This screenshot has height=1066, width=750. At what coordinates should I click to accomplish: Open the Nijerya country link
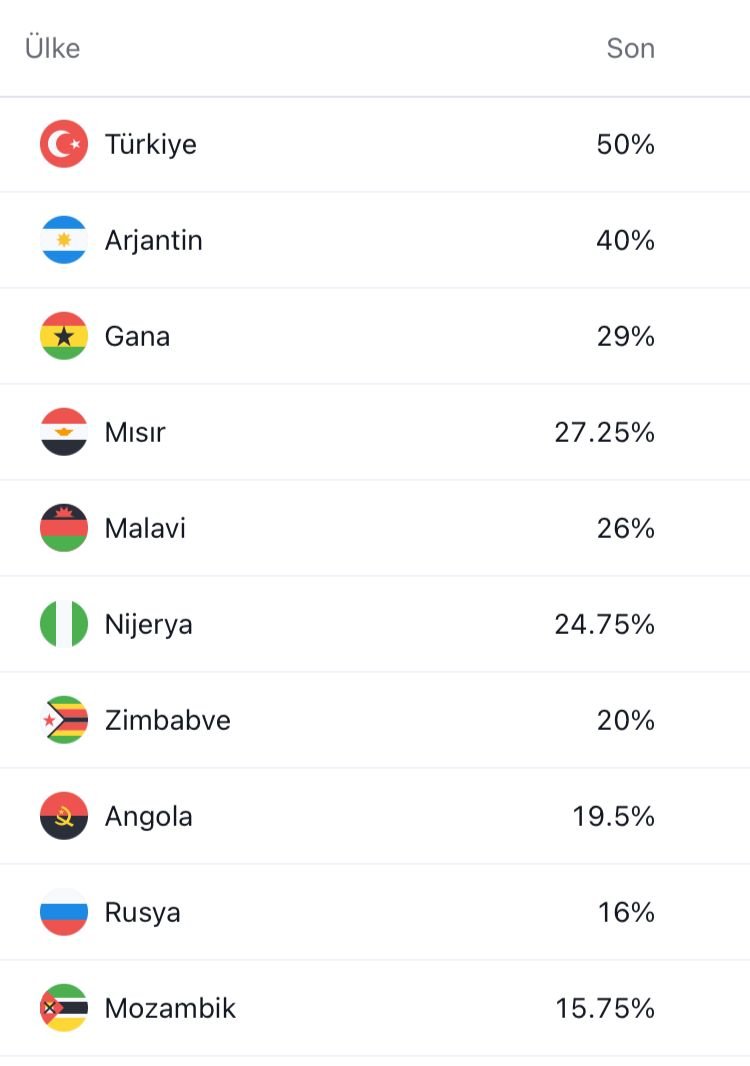(149, 624)
